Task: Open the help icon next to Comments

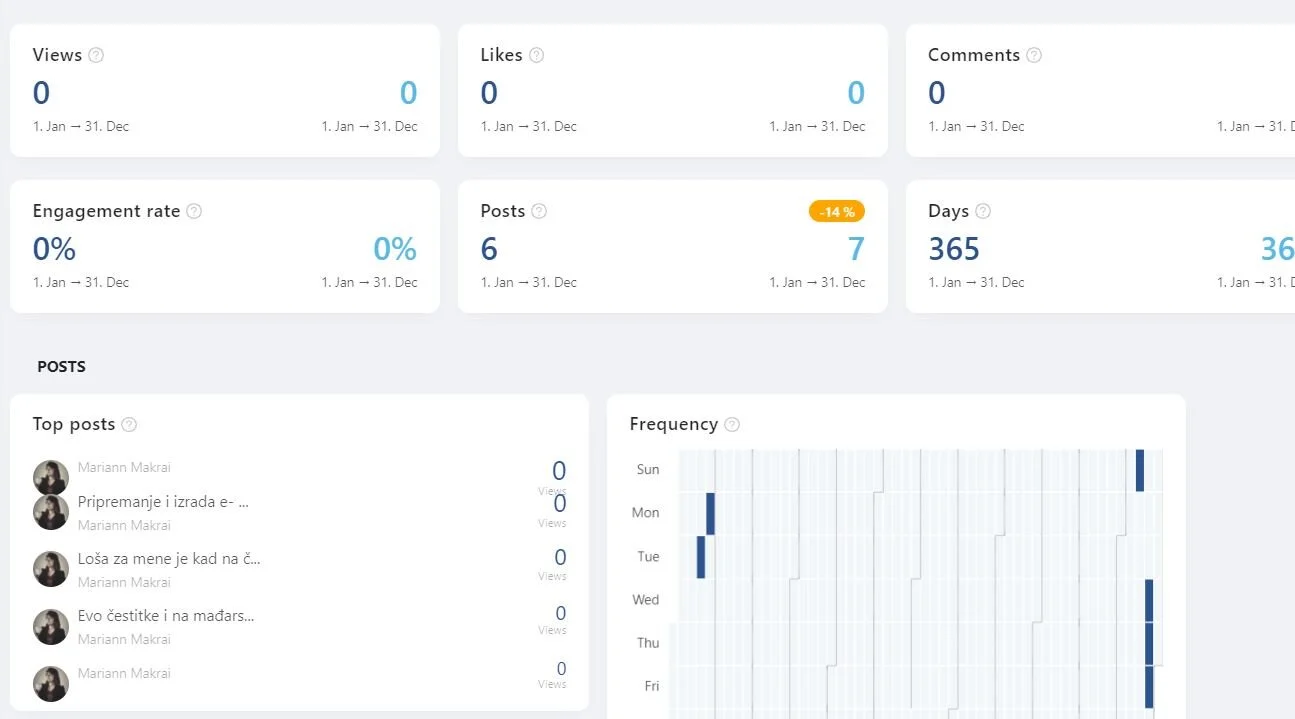Action: click(1034, 55)
